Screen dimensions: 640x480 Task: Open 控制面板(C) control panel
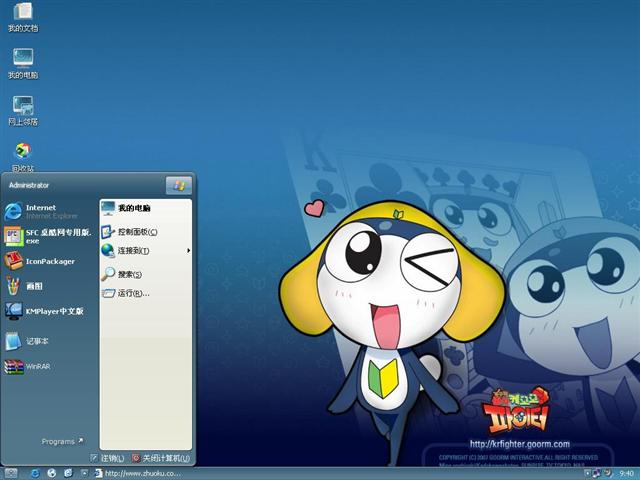click(x=129, y=232)
